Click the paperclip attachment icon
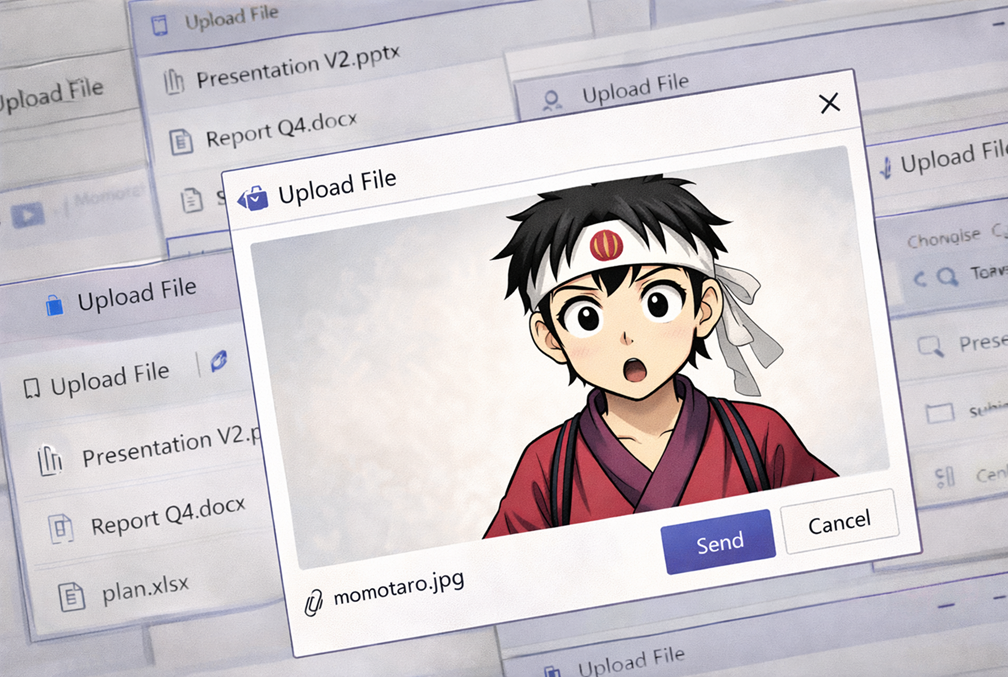The height and width of the screenshot is (677, 1008). [314, 603]
